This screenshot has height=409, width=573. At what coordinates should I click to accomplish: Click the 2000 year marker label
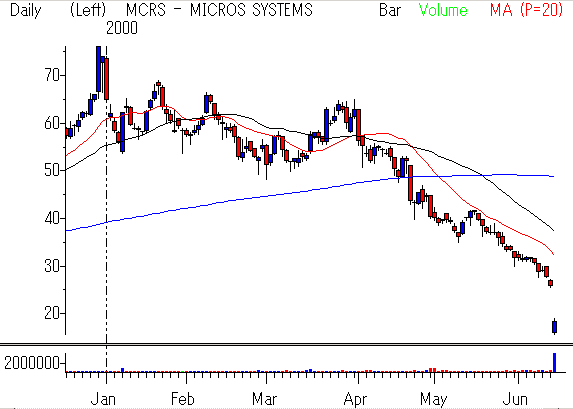coord(122,28)
